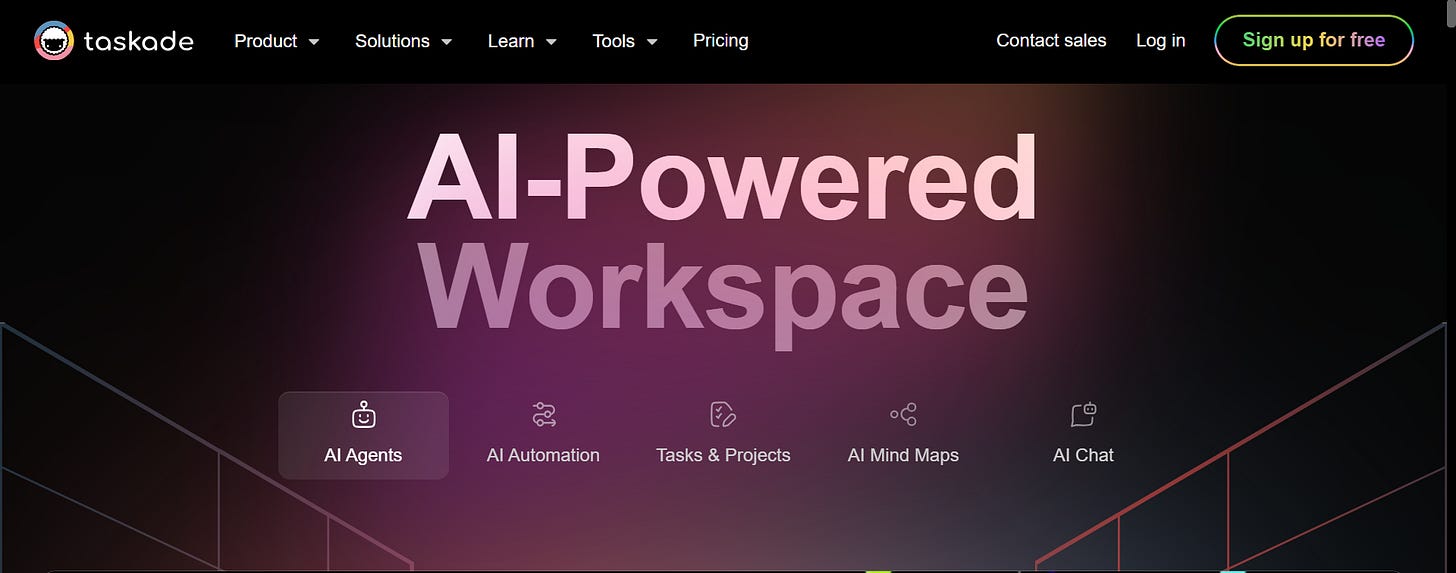Viewport: 1456px width, 573px height.
Task: Switch to the AI Automation tab label
Action: click(x=543, y=456)
